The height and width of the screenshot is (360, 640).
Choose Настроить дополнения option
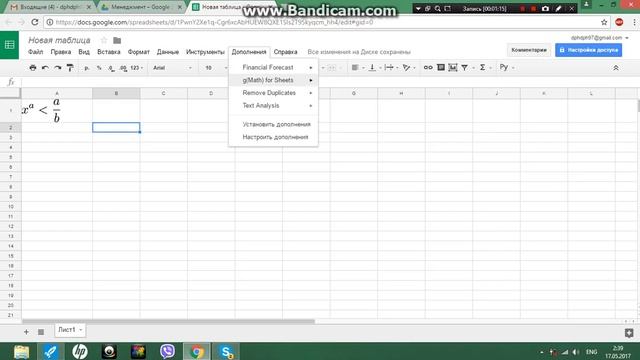tap(273, 137)
